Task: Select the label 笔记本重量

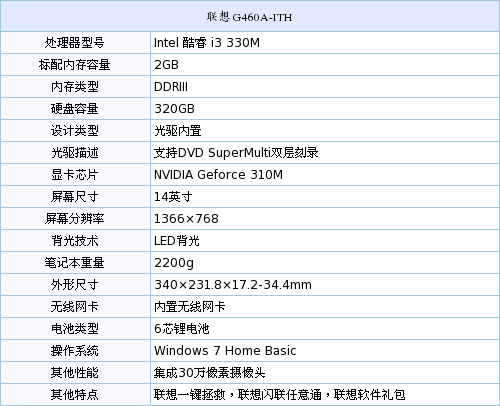Action: (75, 263)
